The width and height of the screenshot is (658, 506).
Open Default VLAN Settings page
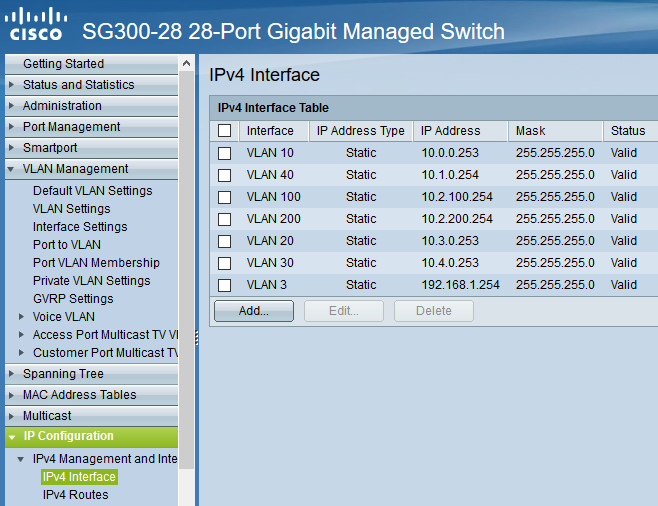(x=93, y=191)
